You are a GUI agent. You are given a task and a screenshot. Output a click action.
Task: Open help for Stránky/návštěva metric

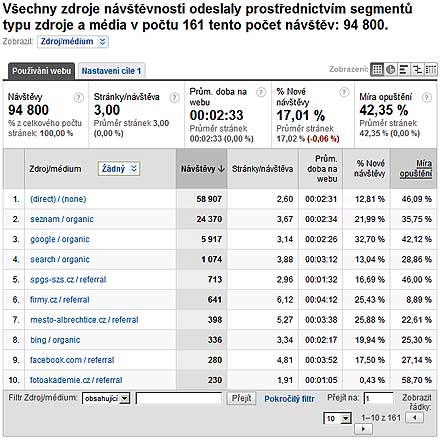tap(175, 98)
